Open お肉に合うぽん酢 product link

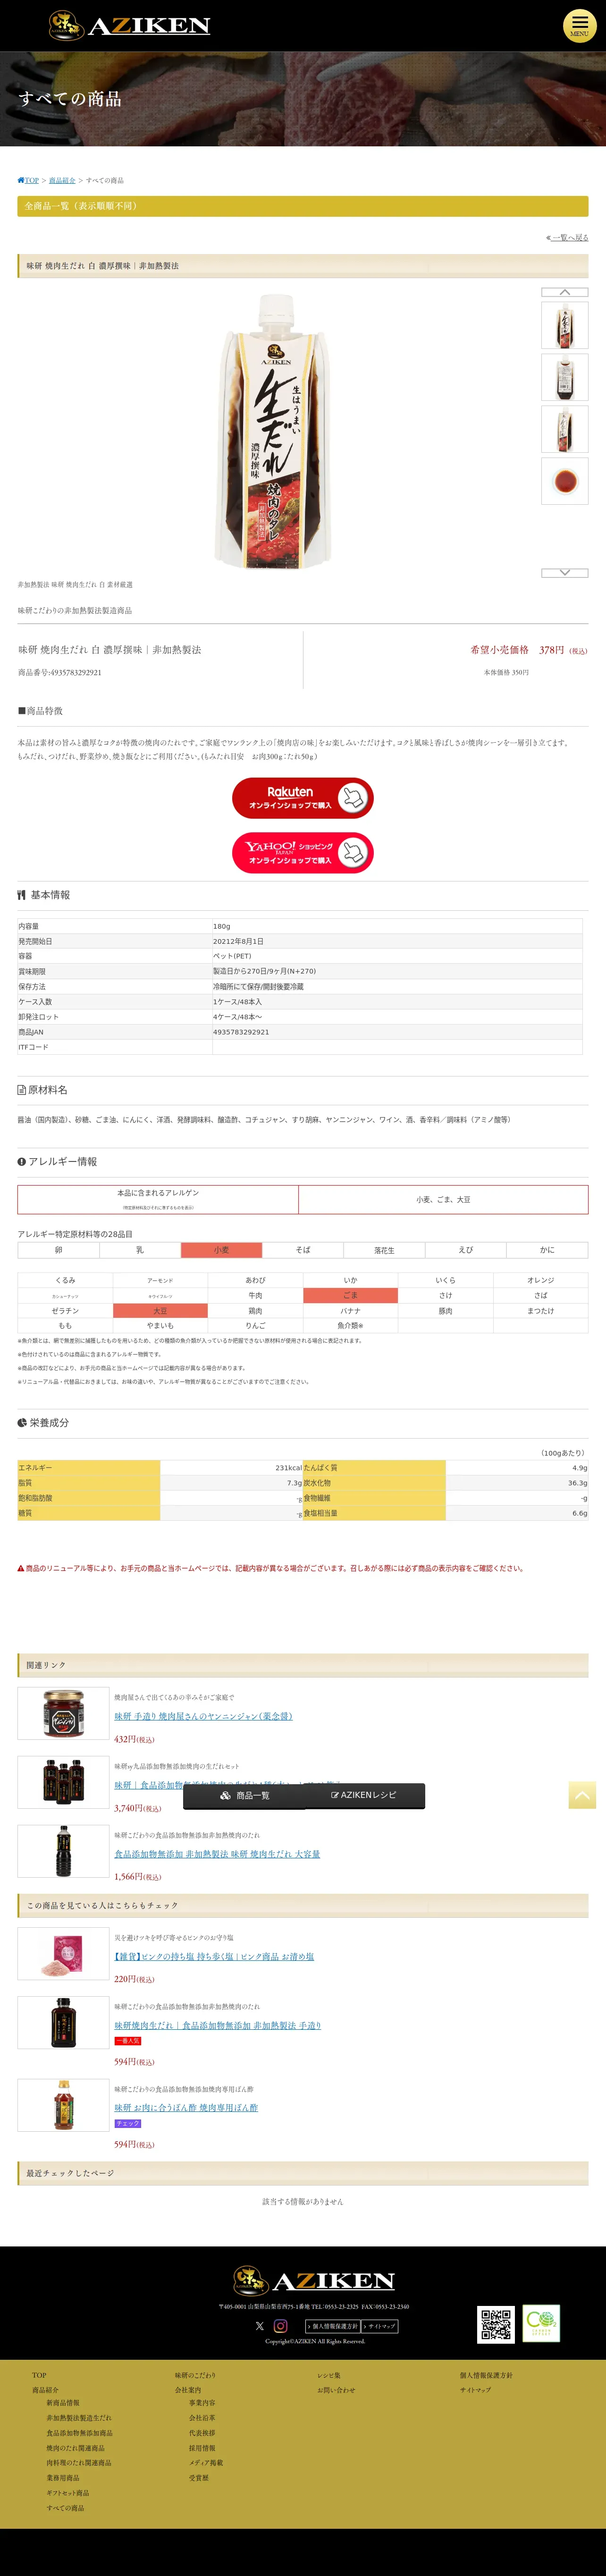pyautogui.click(x=186, y=2107)
